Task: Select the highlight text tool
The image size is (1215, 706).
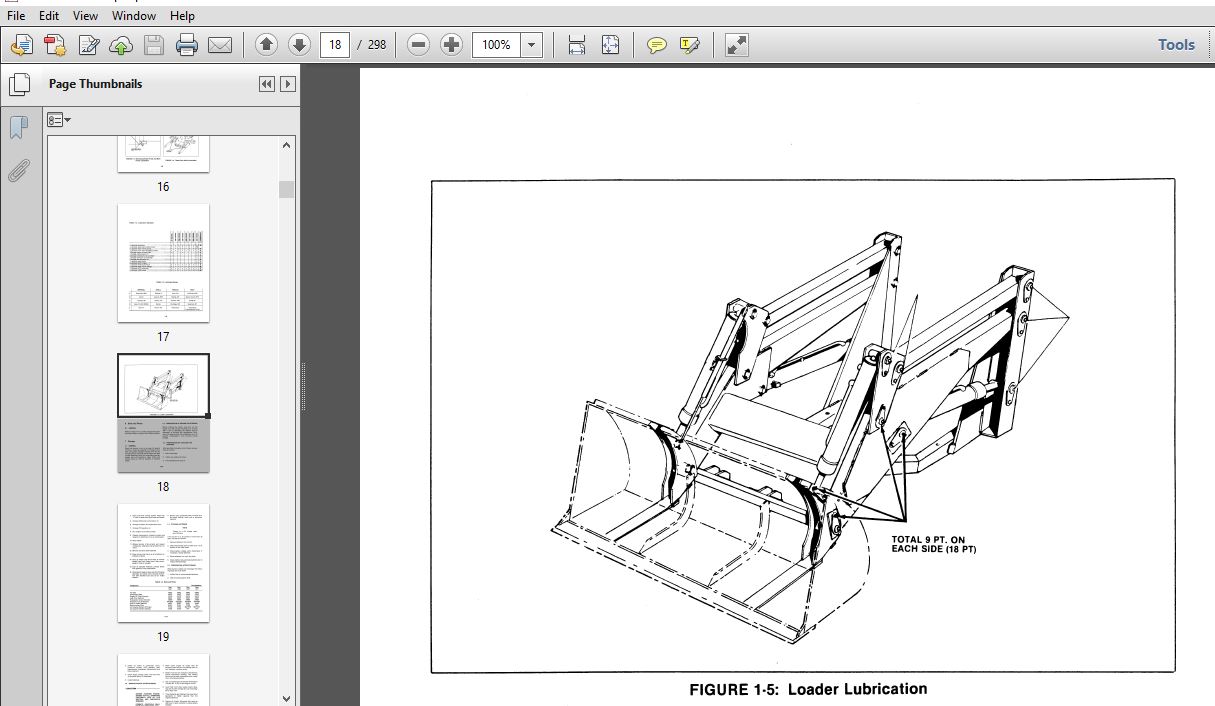Action: pyautogui.click(x=689, y=45)
